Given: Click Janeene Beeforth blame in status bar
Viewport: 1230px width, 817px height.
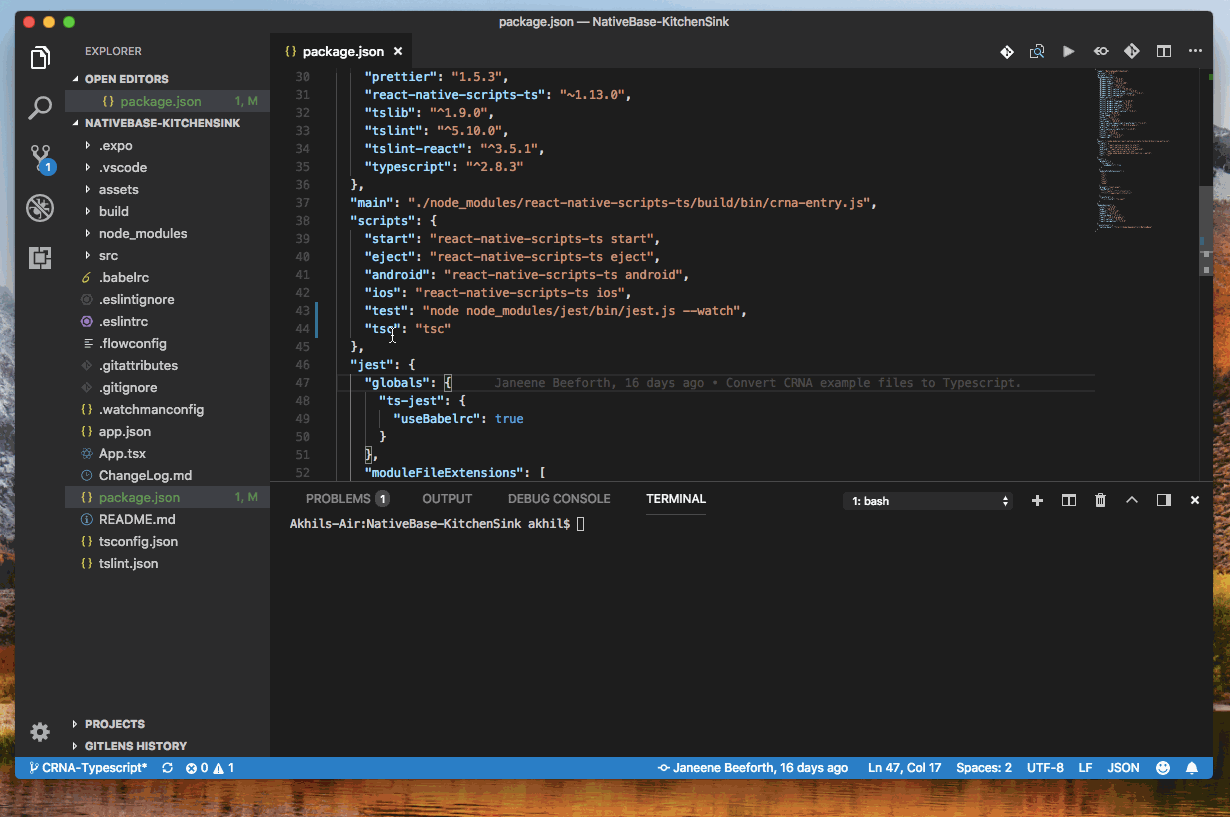Looking at the screenshot, I should 752,768.
